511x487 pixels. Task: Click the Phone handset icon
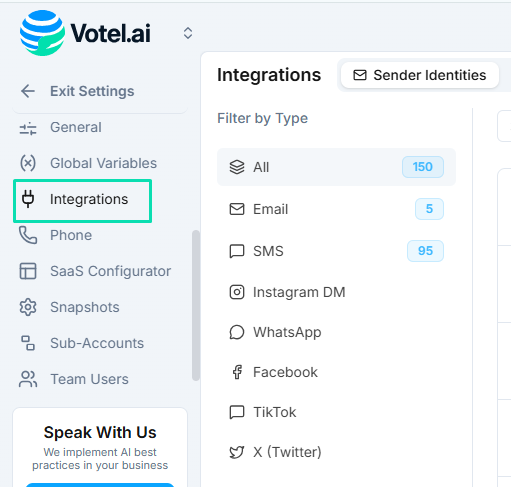[28, 235]
